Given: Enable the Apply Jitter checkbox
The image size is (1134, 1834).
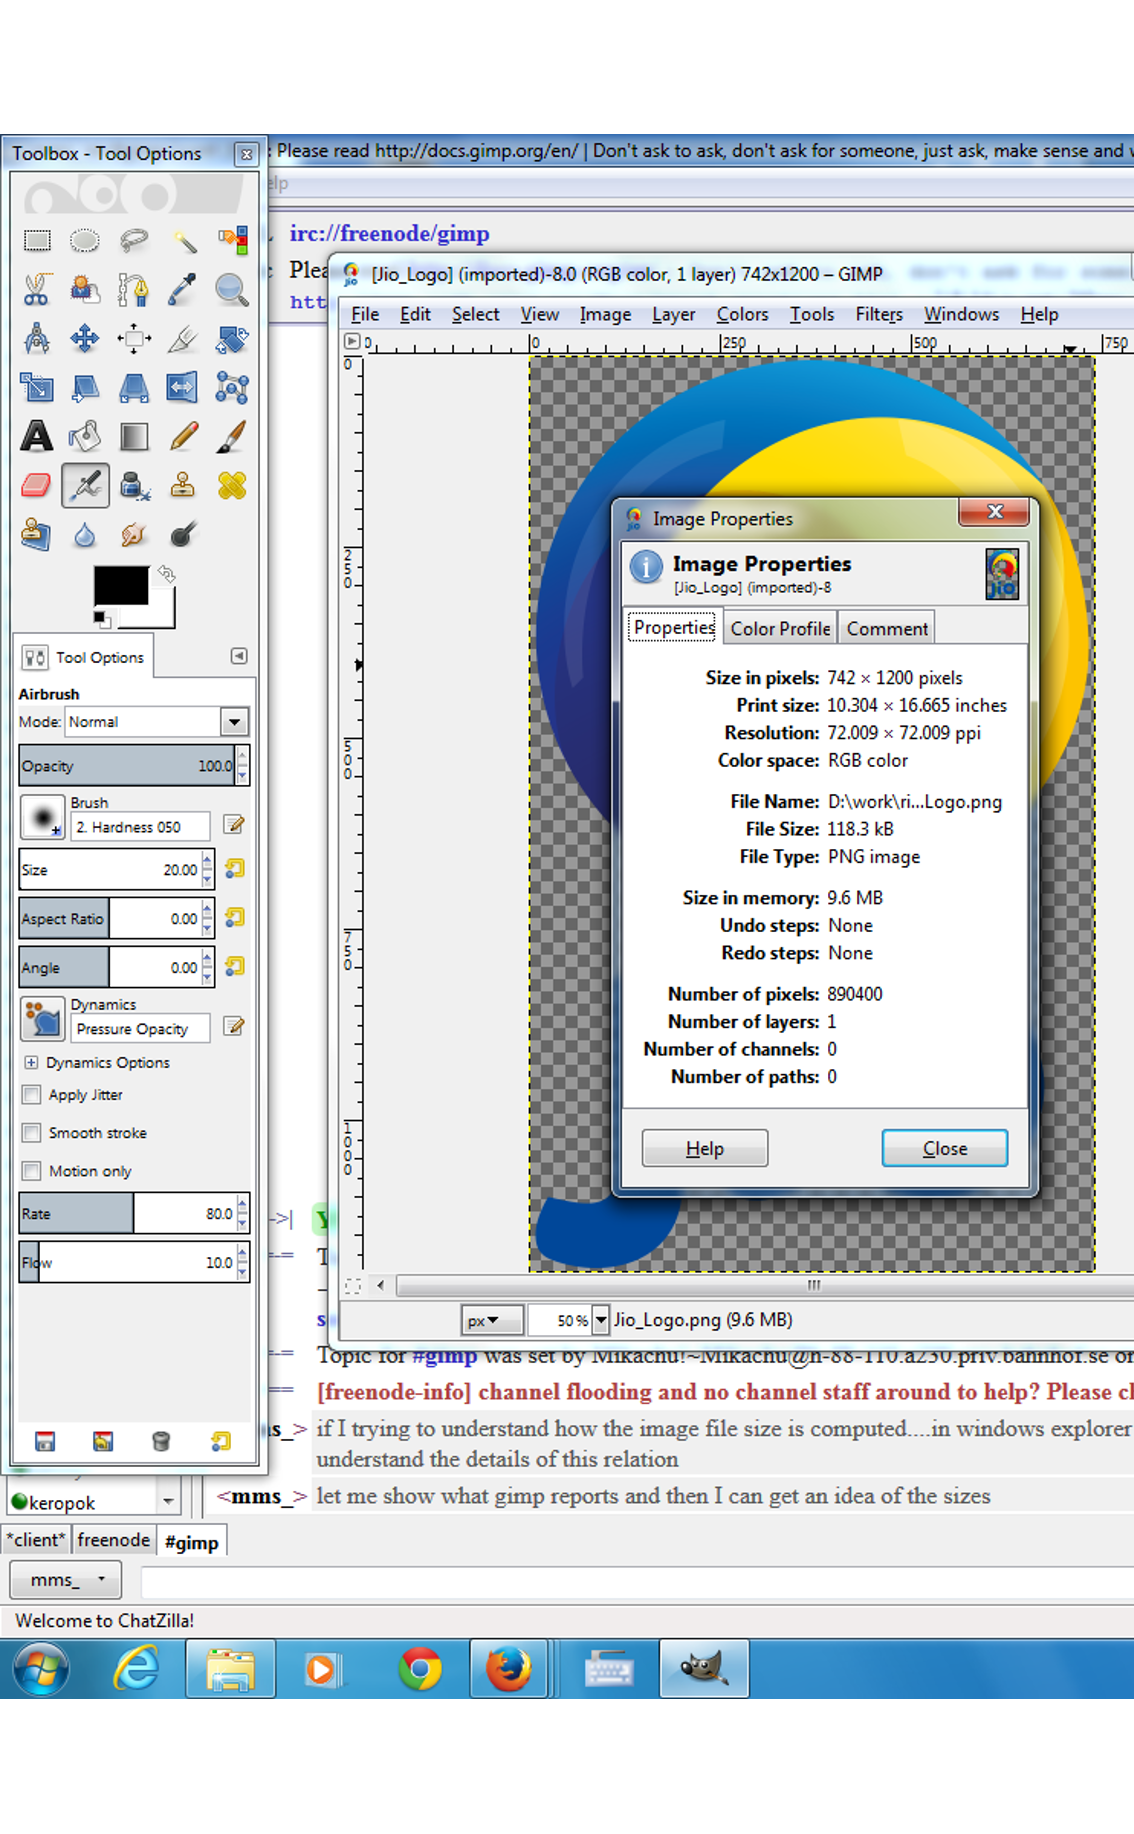Looking at the screenshot, I should (x=32, y=1094).
